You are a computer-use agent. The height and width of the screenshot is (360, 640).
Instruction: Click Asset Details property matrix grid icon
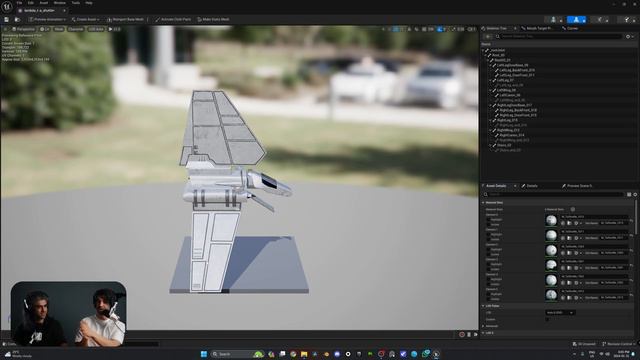629,194
